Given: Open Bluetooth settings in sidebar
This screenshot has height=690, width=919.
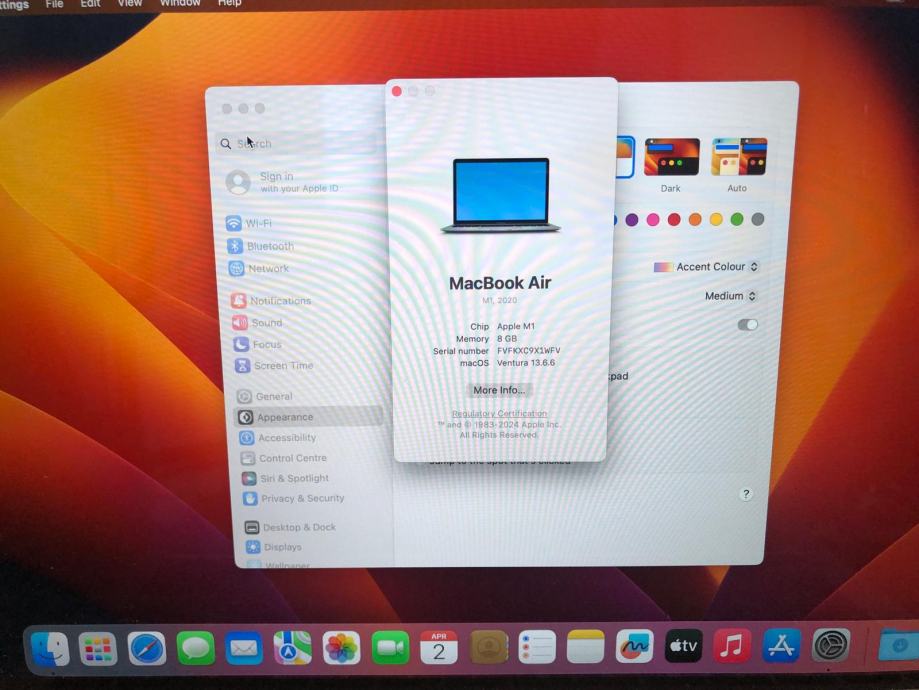Looking at the screenshot, I should tap(260, 246).
